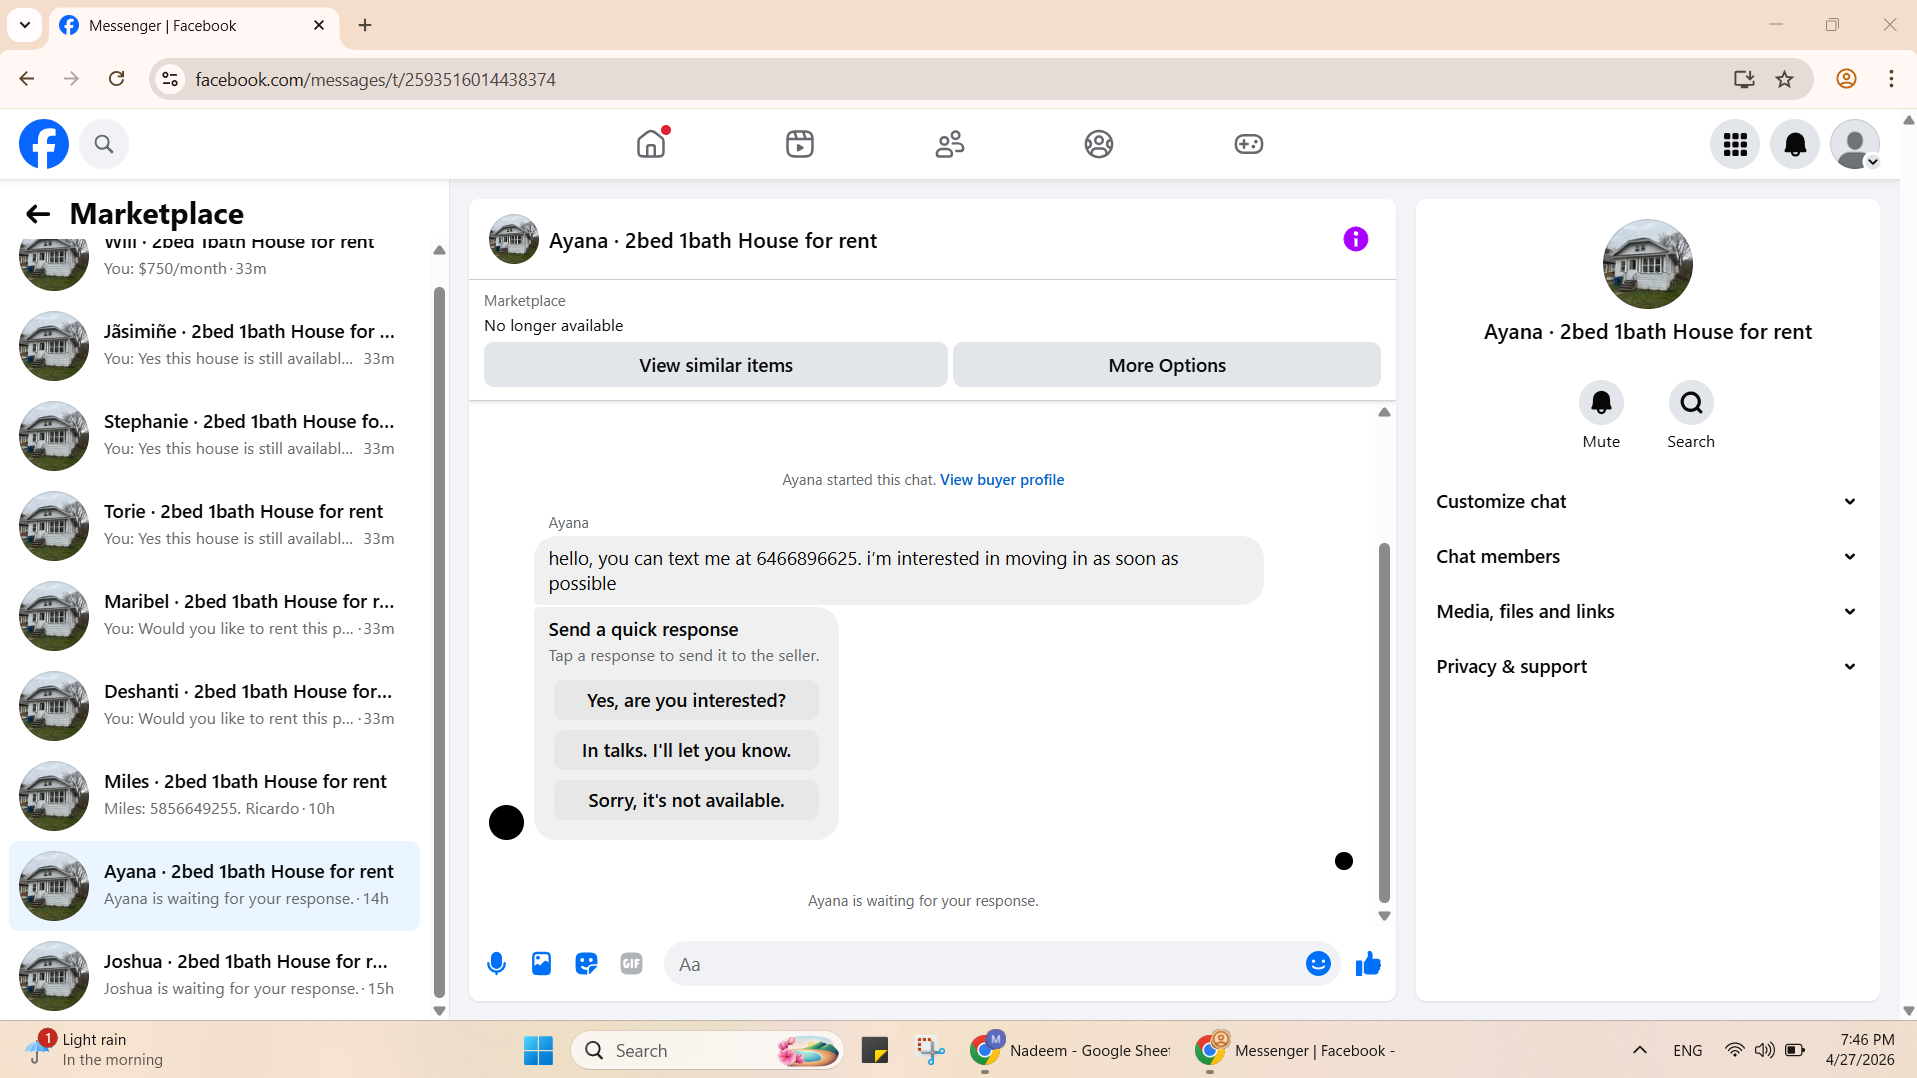Click the browser back arrow

pyautogui.click(x=27, y=79)
